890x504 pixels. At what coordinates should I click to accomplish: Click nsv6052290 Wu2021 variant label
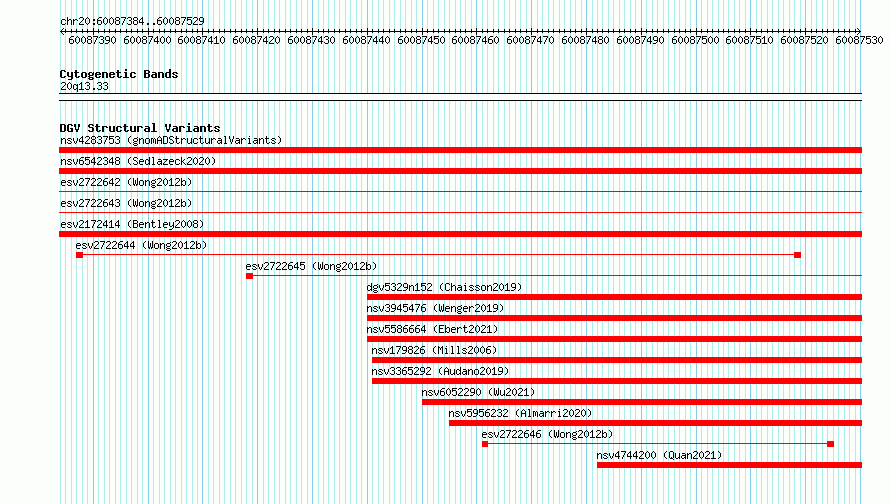pyautogui.click(x=478, y=392)
